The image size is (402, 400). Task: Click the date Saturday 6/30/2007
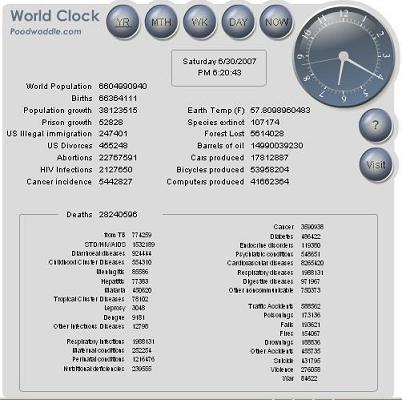pos(219,61)
